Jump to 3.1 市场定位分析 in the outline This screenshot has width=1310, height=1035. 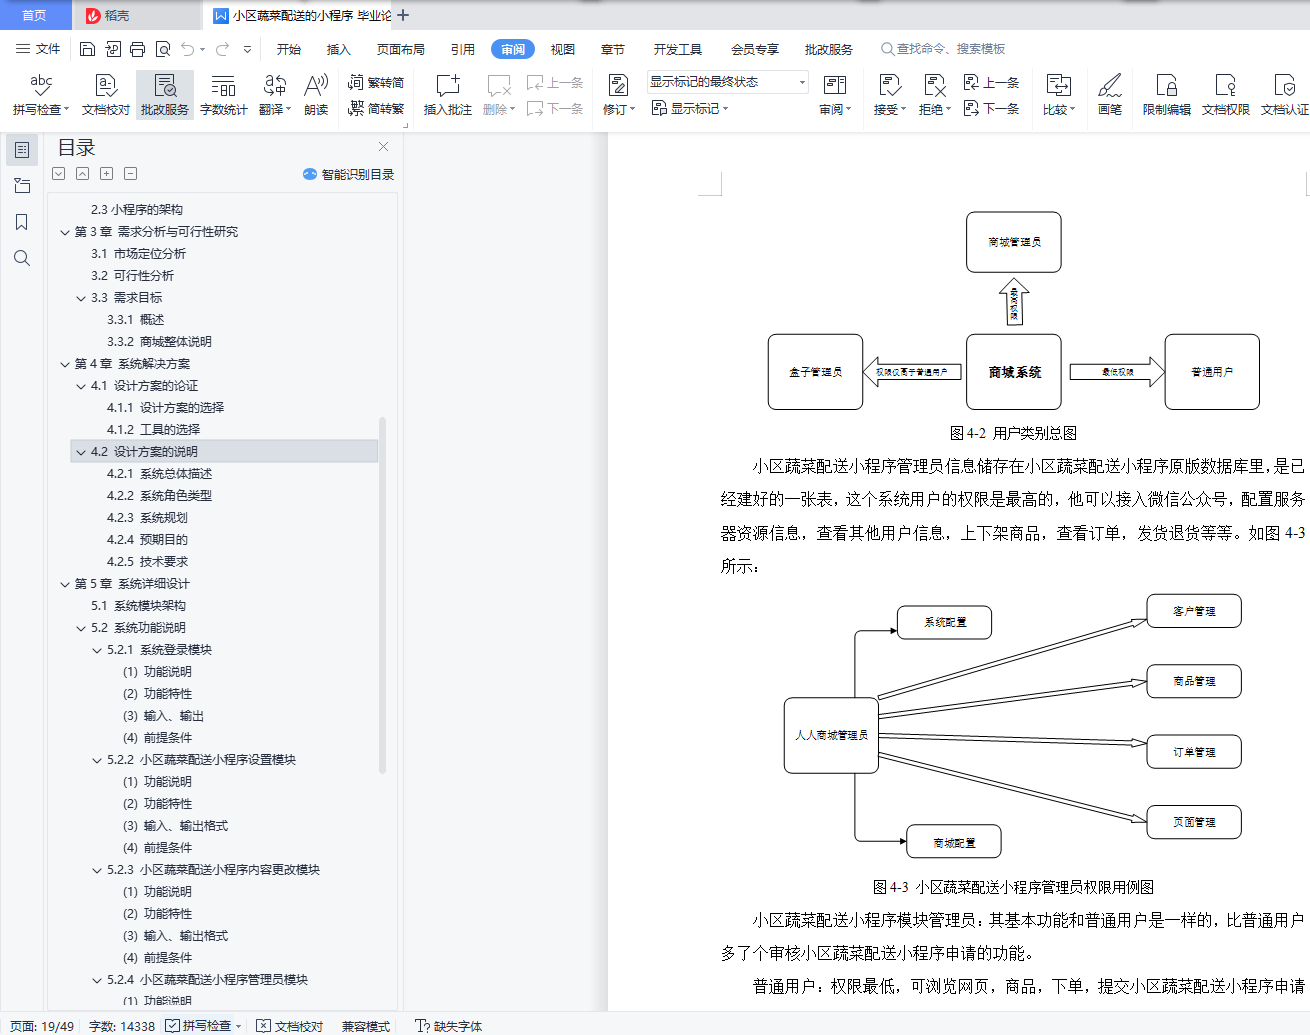coord(138,254)
